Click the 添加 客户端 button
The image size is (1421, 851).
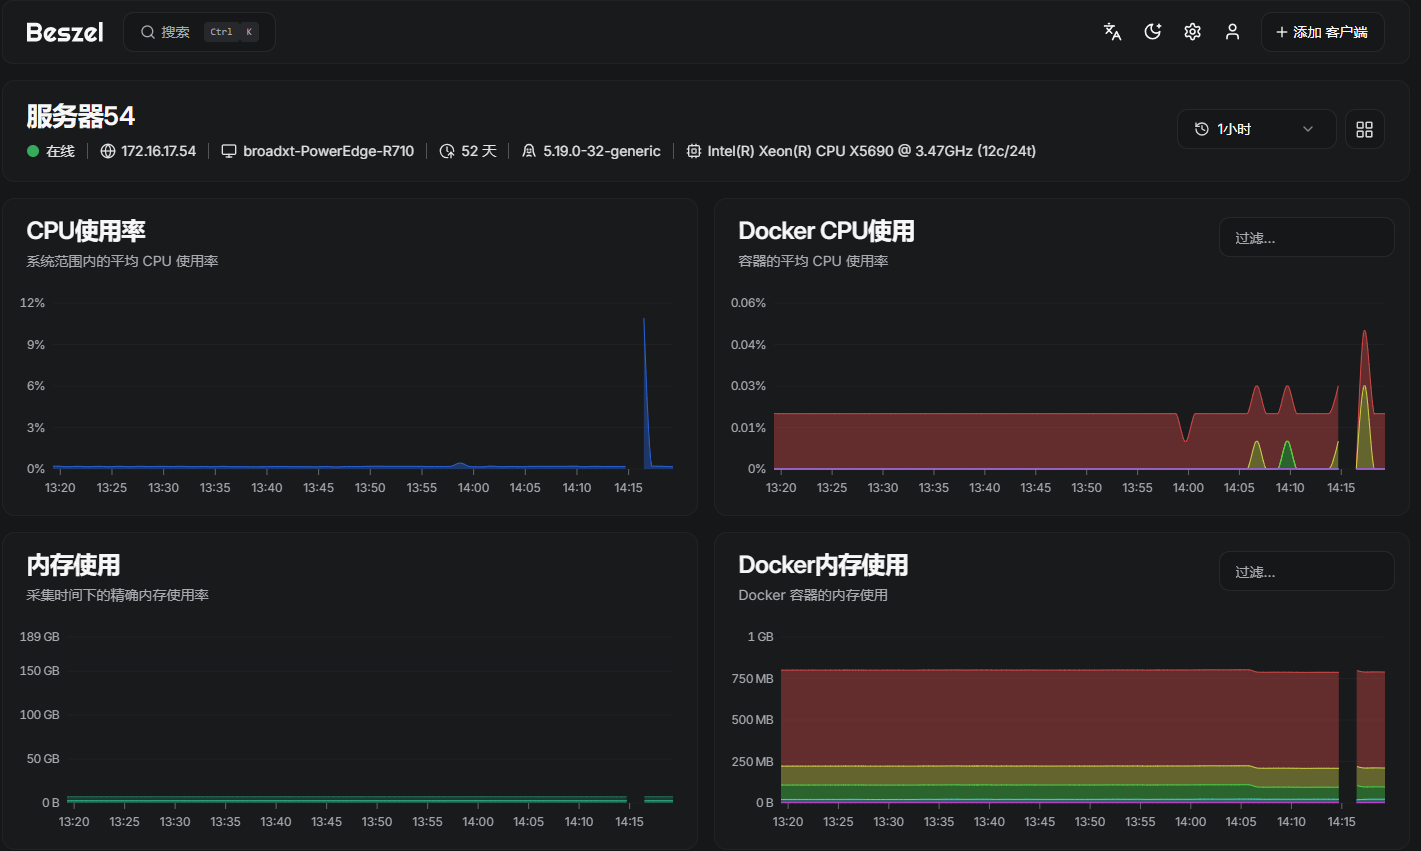(x=1322, y=32)
